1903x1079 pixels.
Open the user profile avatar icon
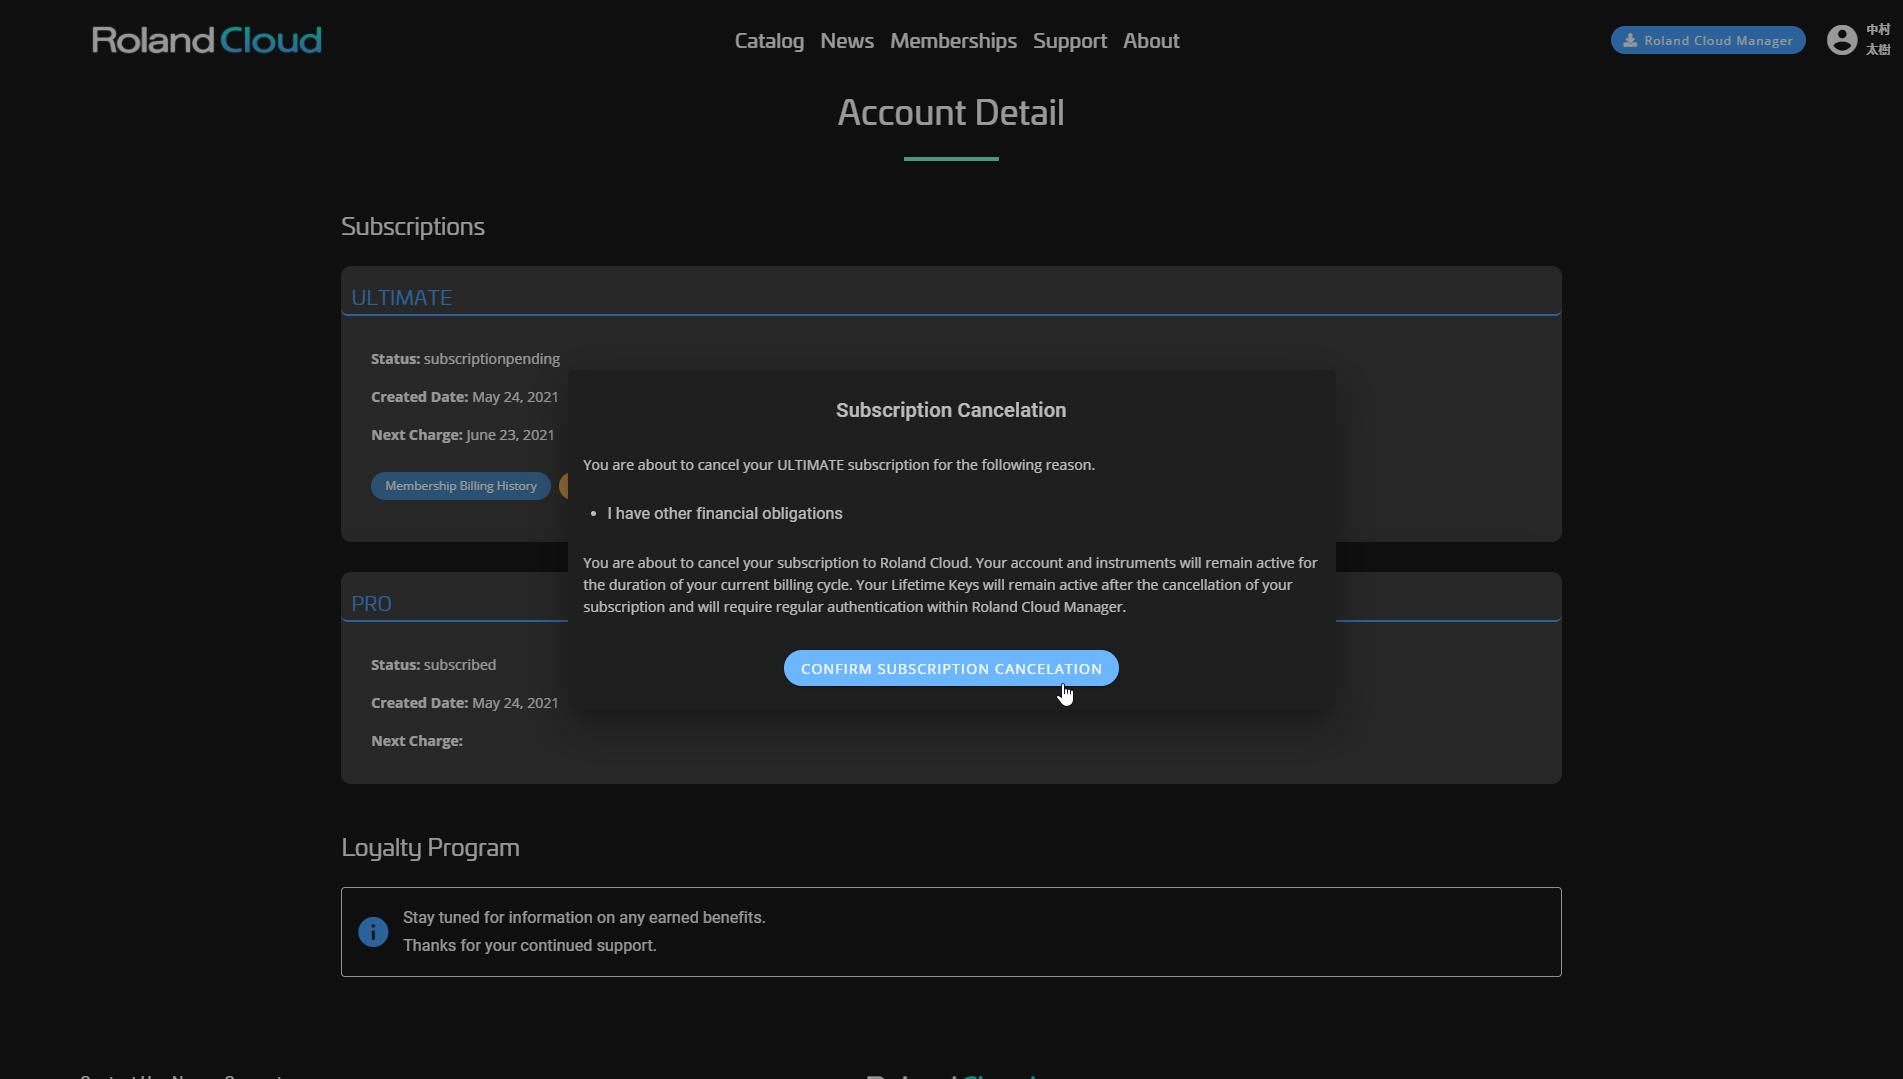[1841, 40]
